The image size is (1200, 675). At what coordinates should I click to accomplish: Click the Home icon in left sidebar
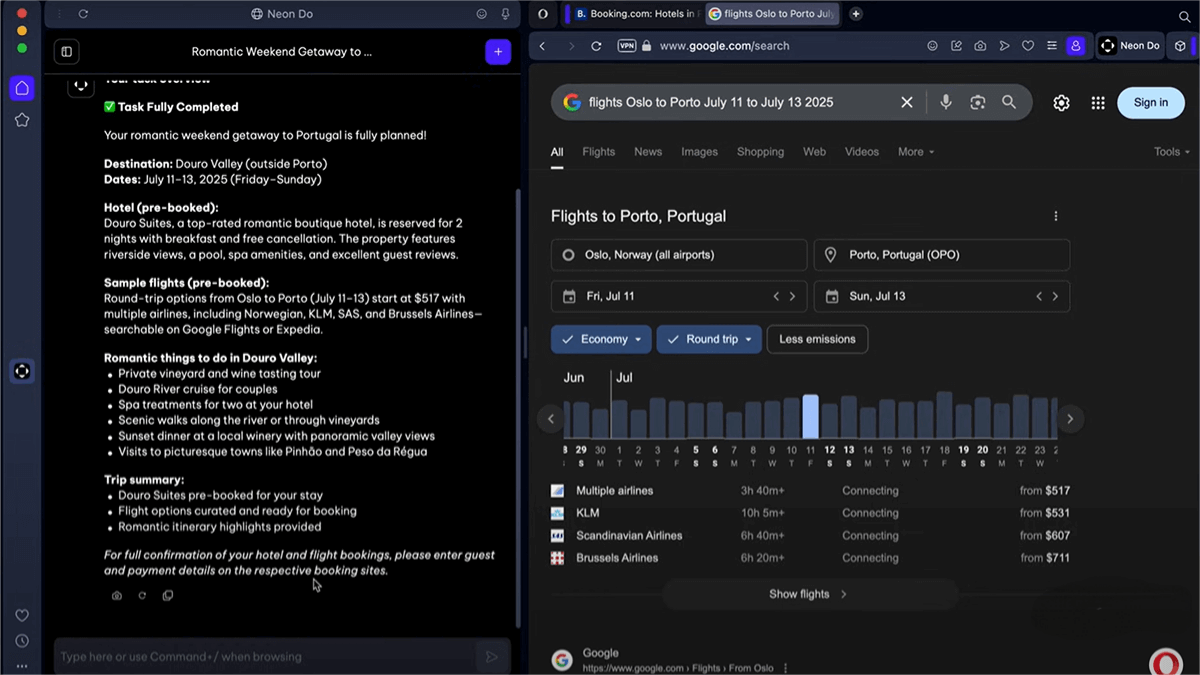21,88
